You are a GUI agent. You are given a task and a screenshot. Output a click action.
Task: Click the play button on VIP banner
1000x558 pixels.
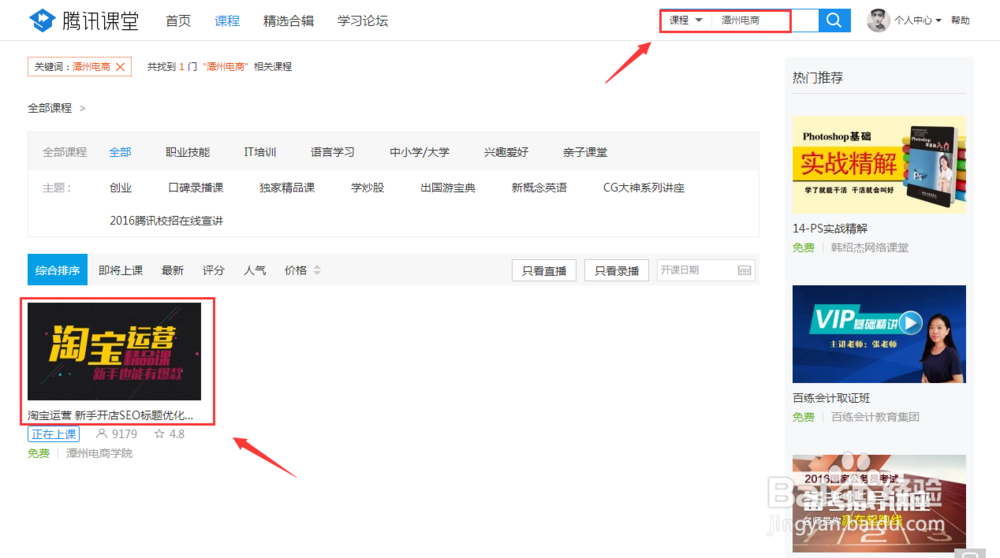[x=911, y=323]
